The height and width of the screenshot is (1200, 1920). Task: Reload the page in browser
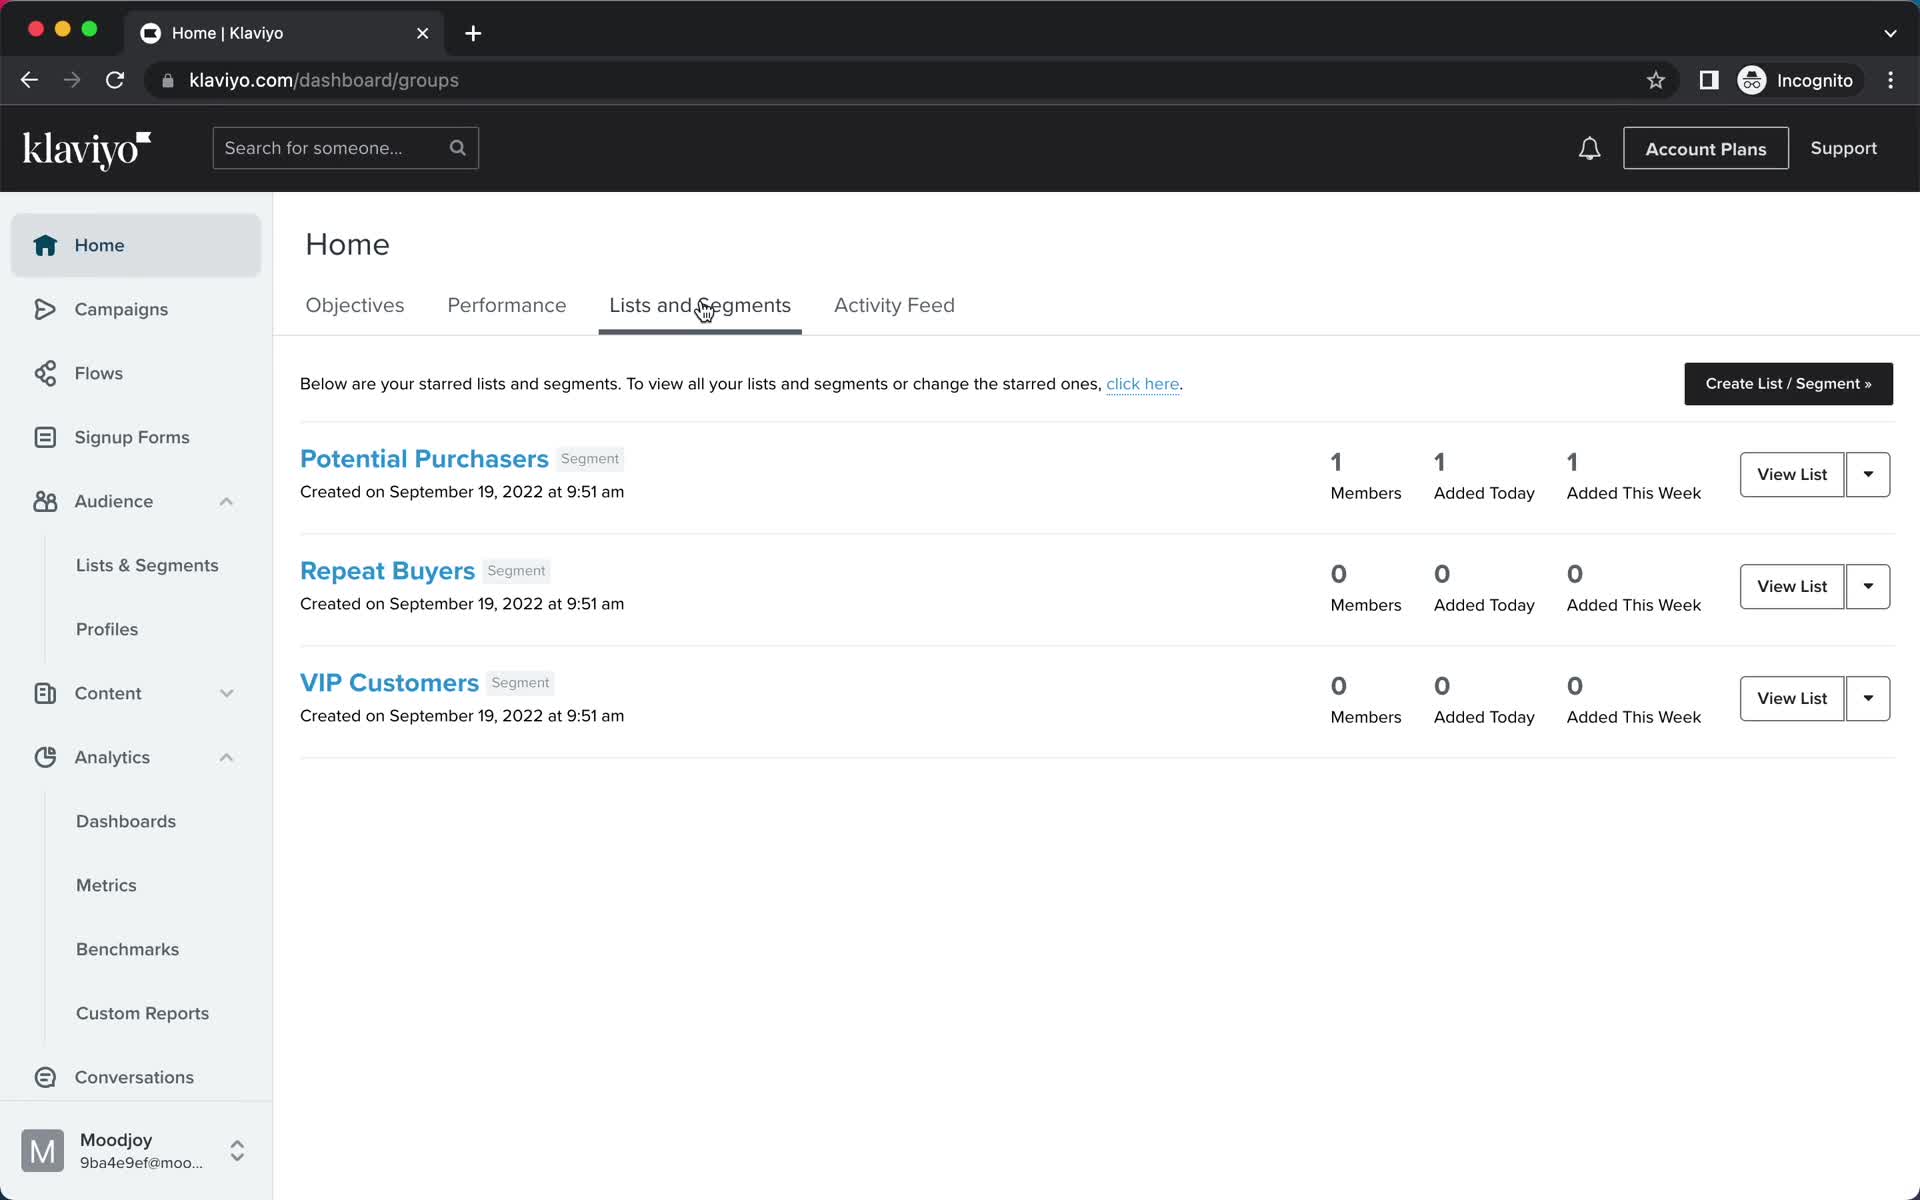[115, 80]
